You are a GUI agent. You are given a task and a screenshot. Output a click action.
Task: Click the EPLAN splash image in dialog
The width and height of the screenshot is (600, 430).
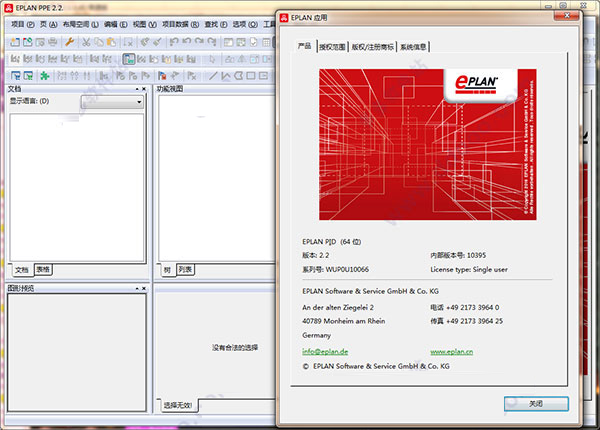[x=427, y=144]
